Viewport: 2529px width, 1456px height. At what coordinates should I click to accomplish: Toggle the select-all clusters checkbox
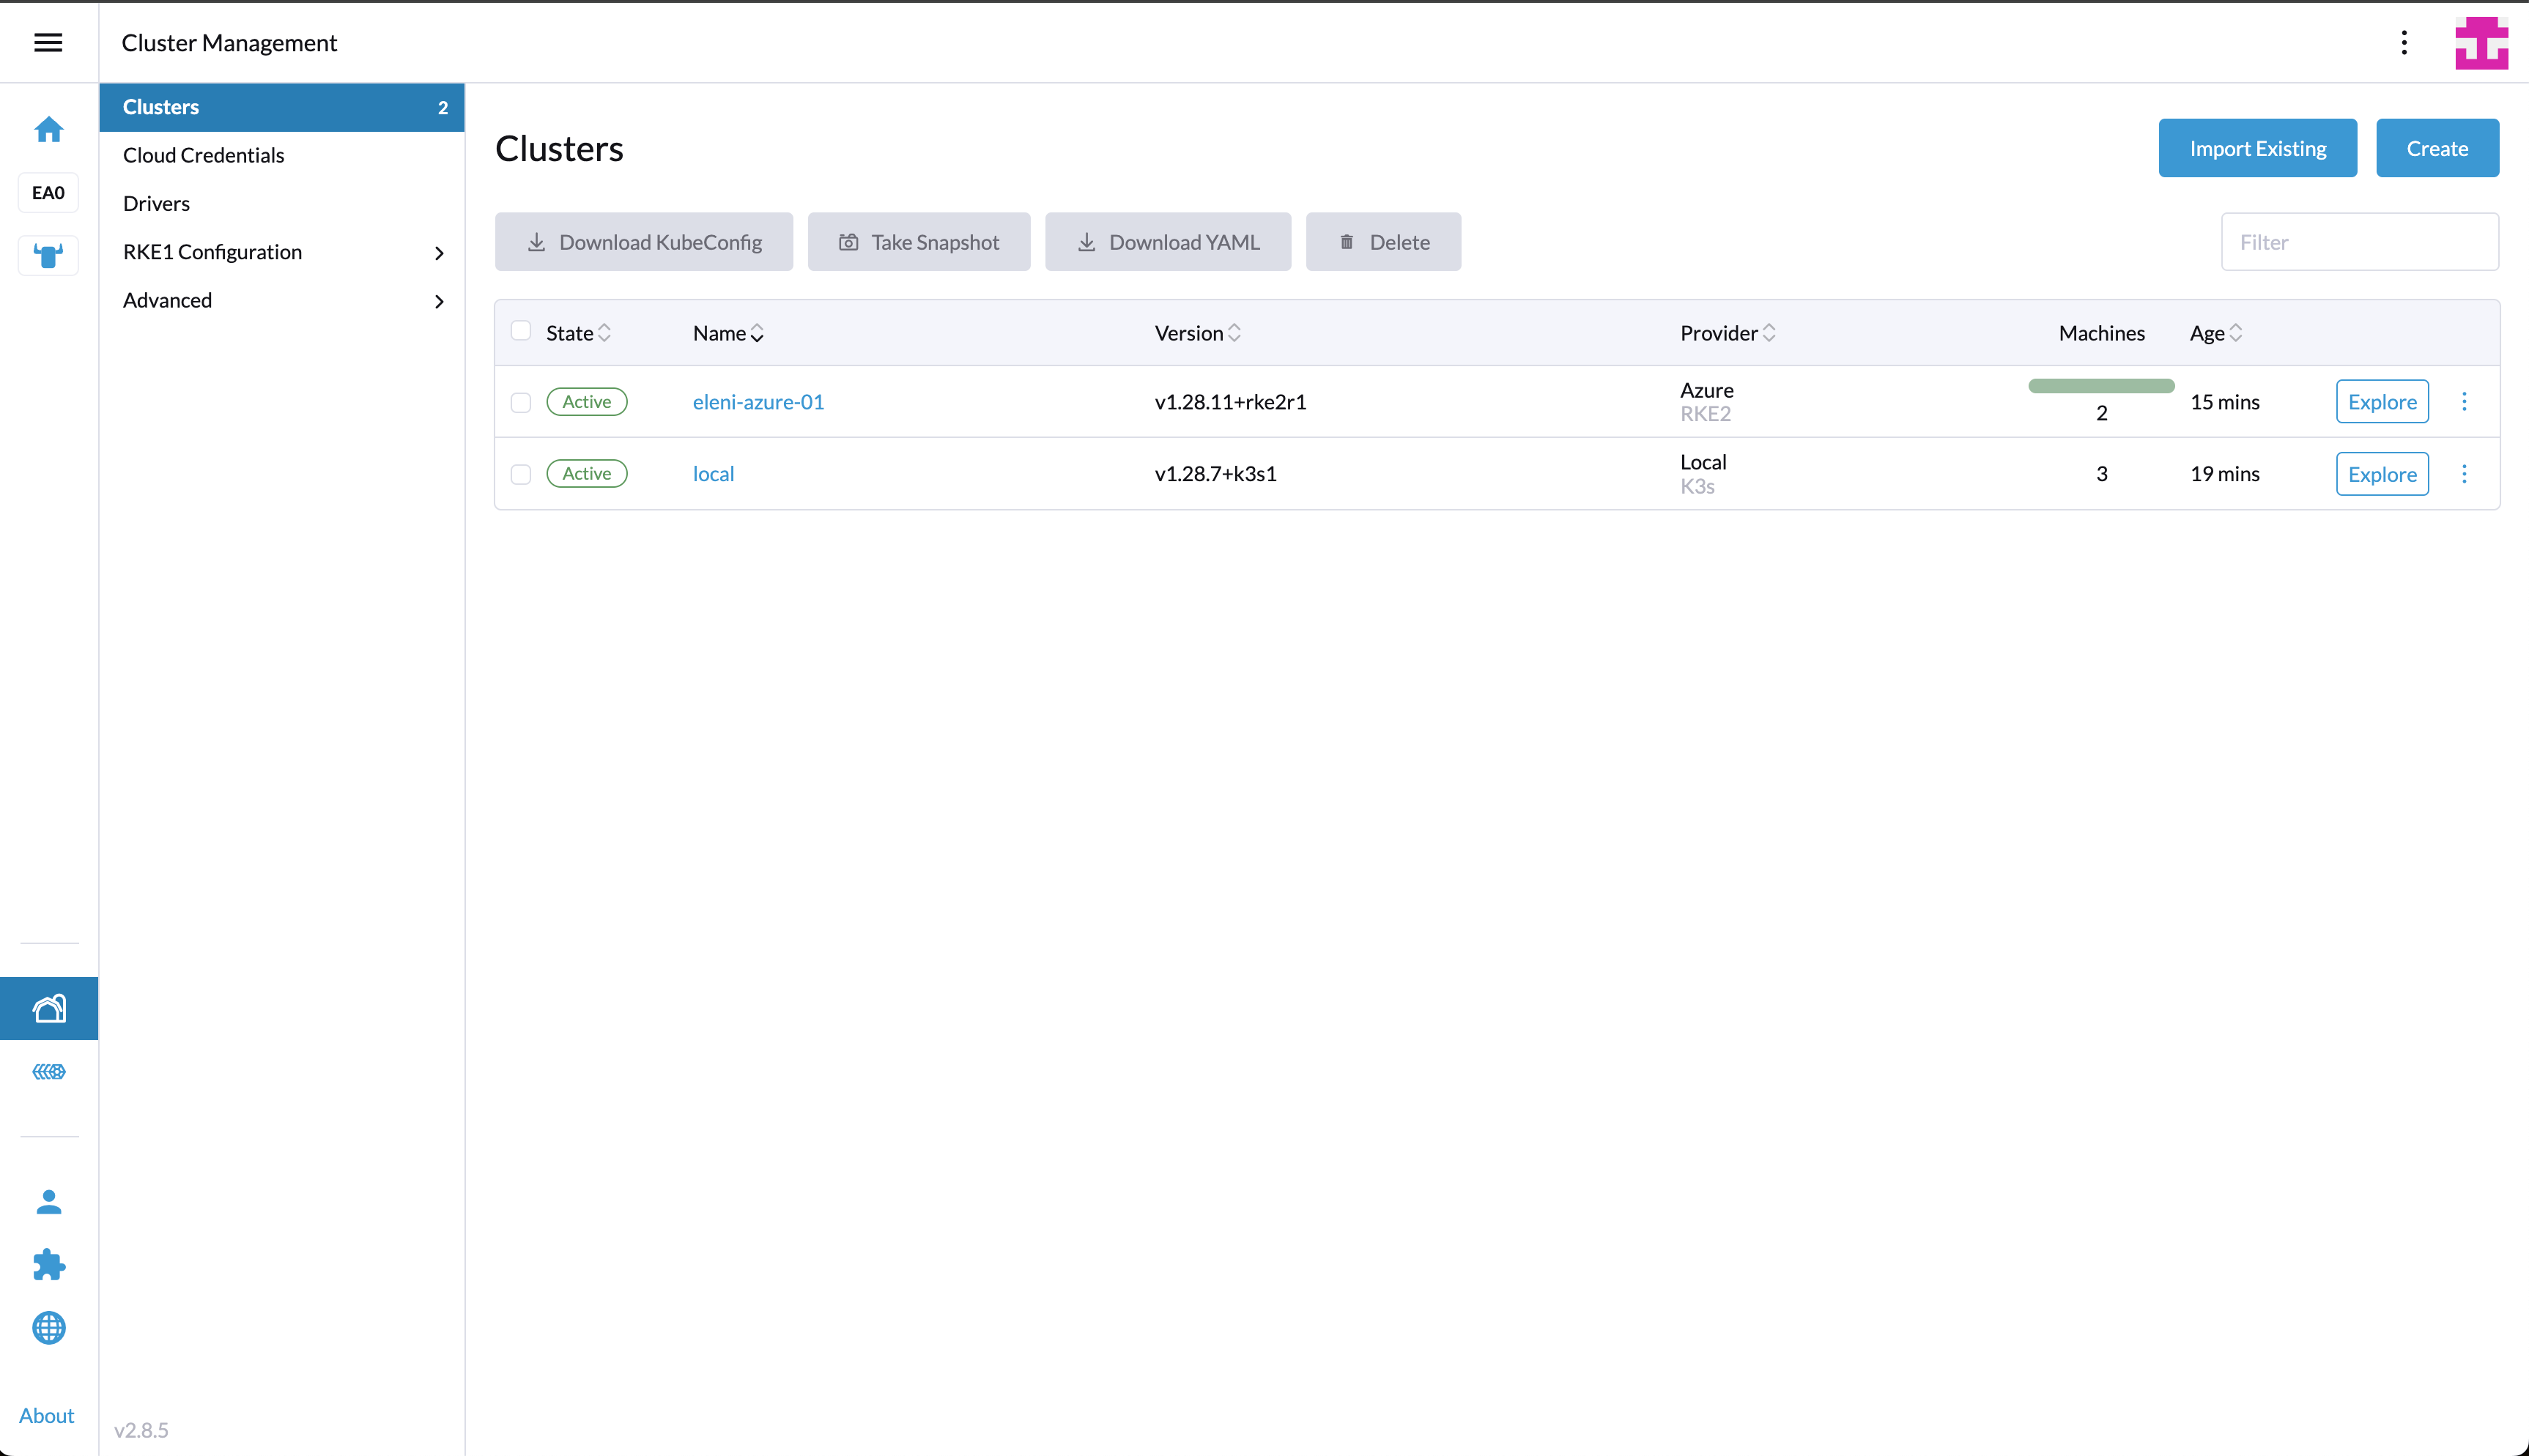tap(521, 331)
